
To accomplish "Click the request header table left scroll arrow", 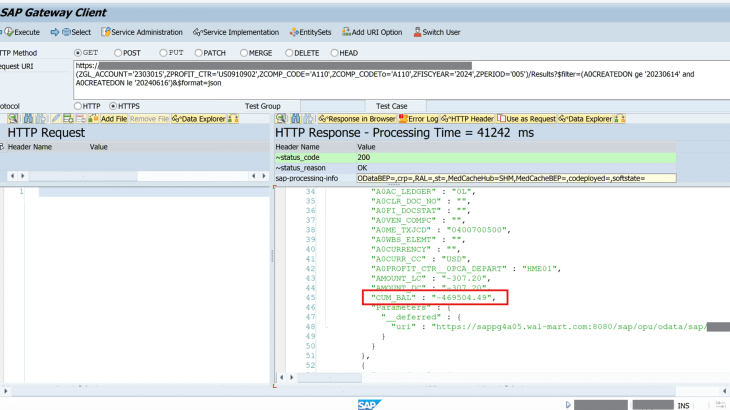I will [x=12, y=176].
